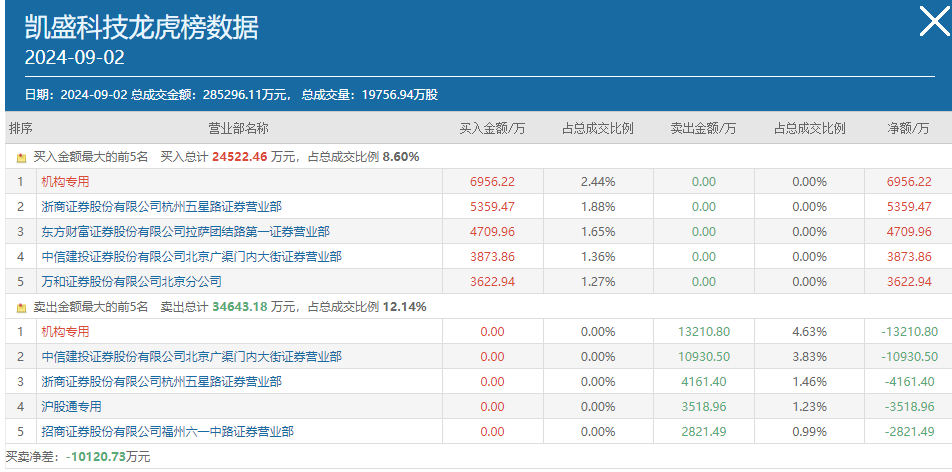The height and width of the screenshot is (472, 952).
Task: Open 万和证券股份有限公司北京分公司 link
Action: pos(131,281)
